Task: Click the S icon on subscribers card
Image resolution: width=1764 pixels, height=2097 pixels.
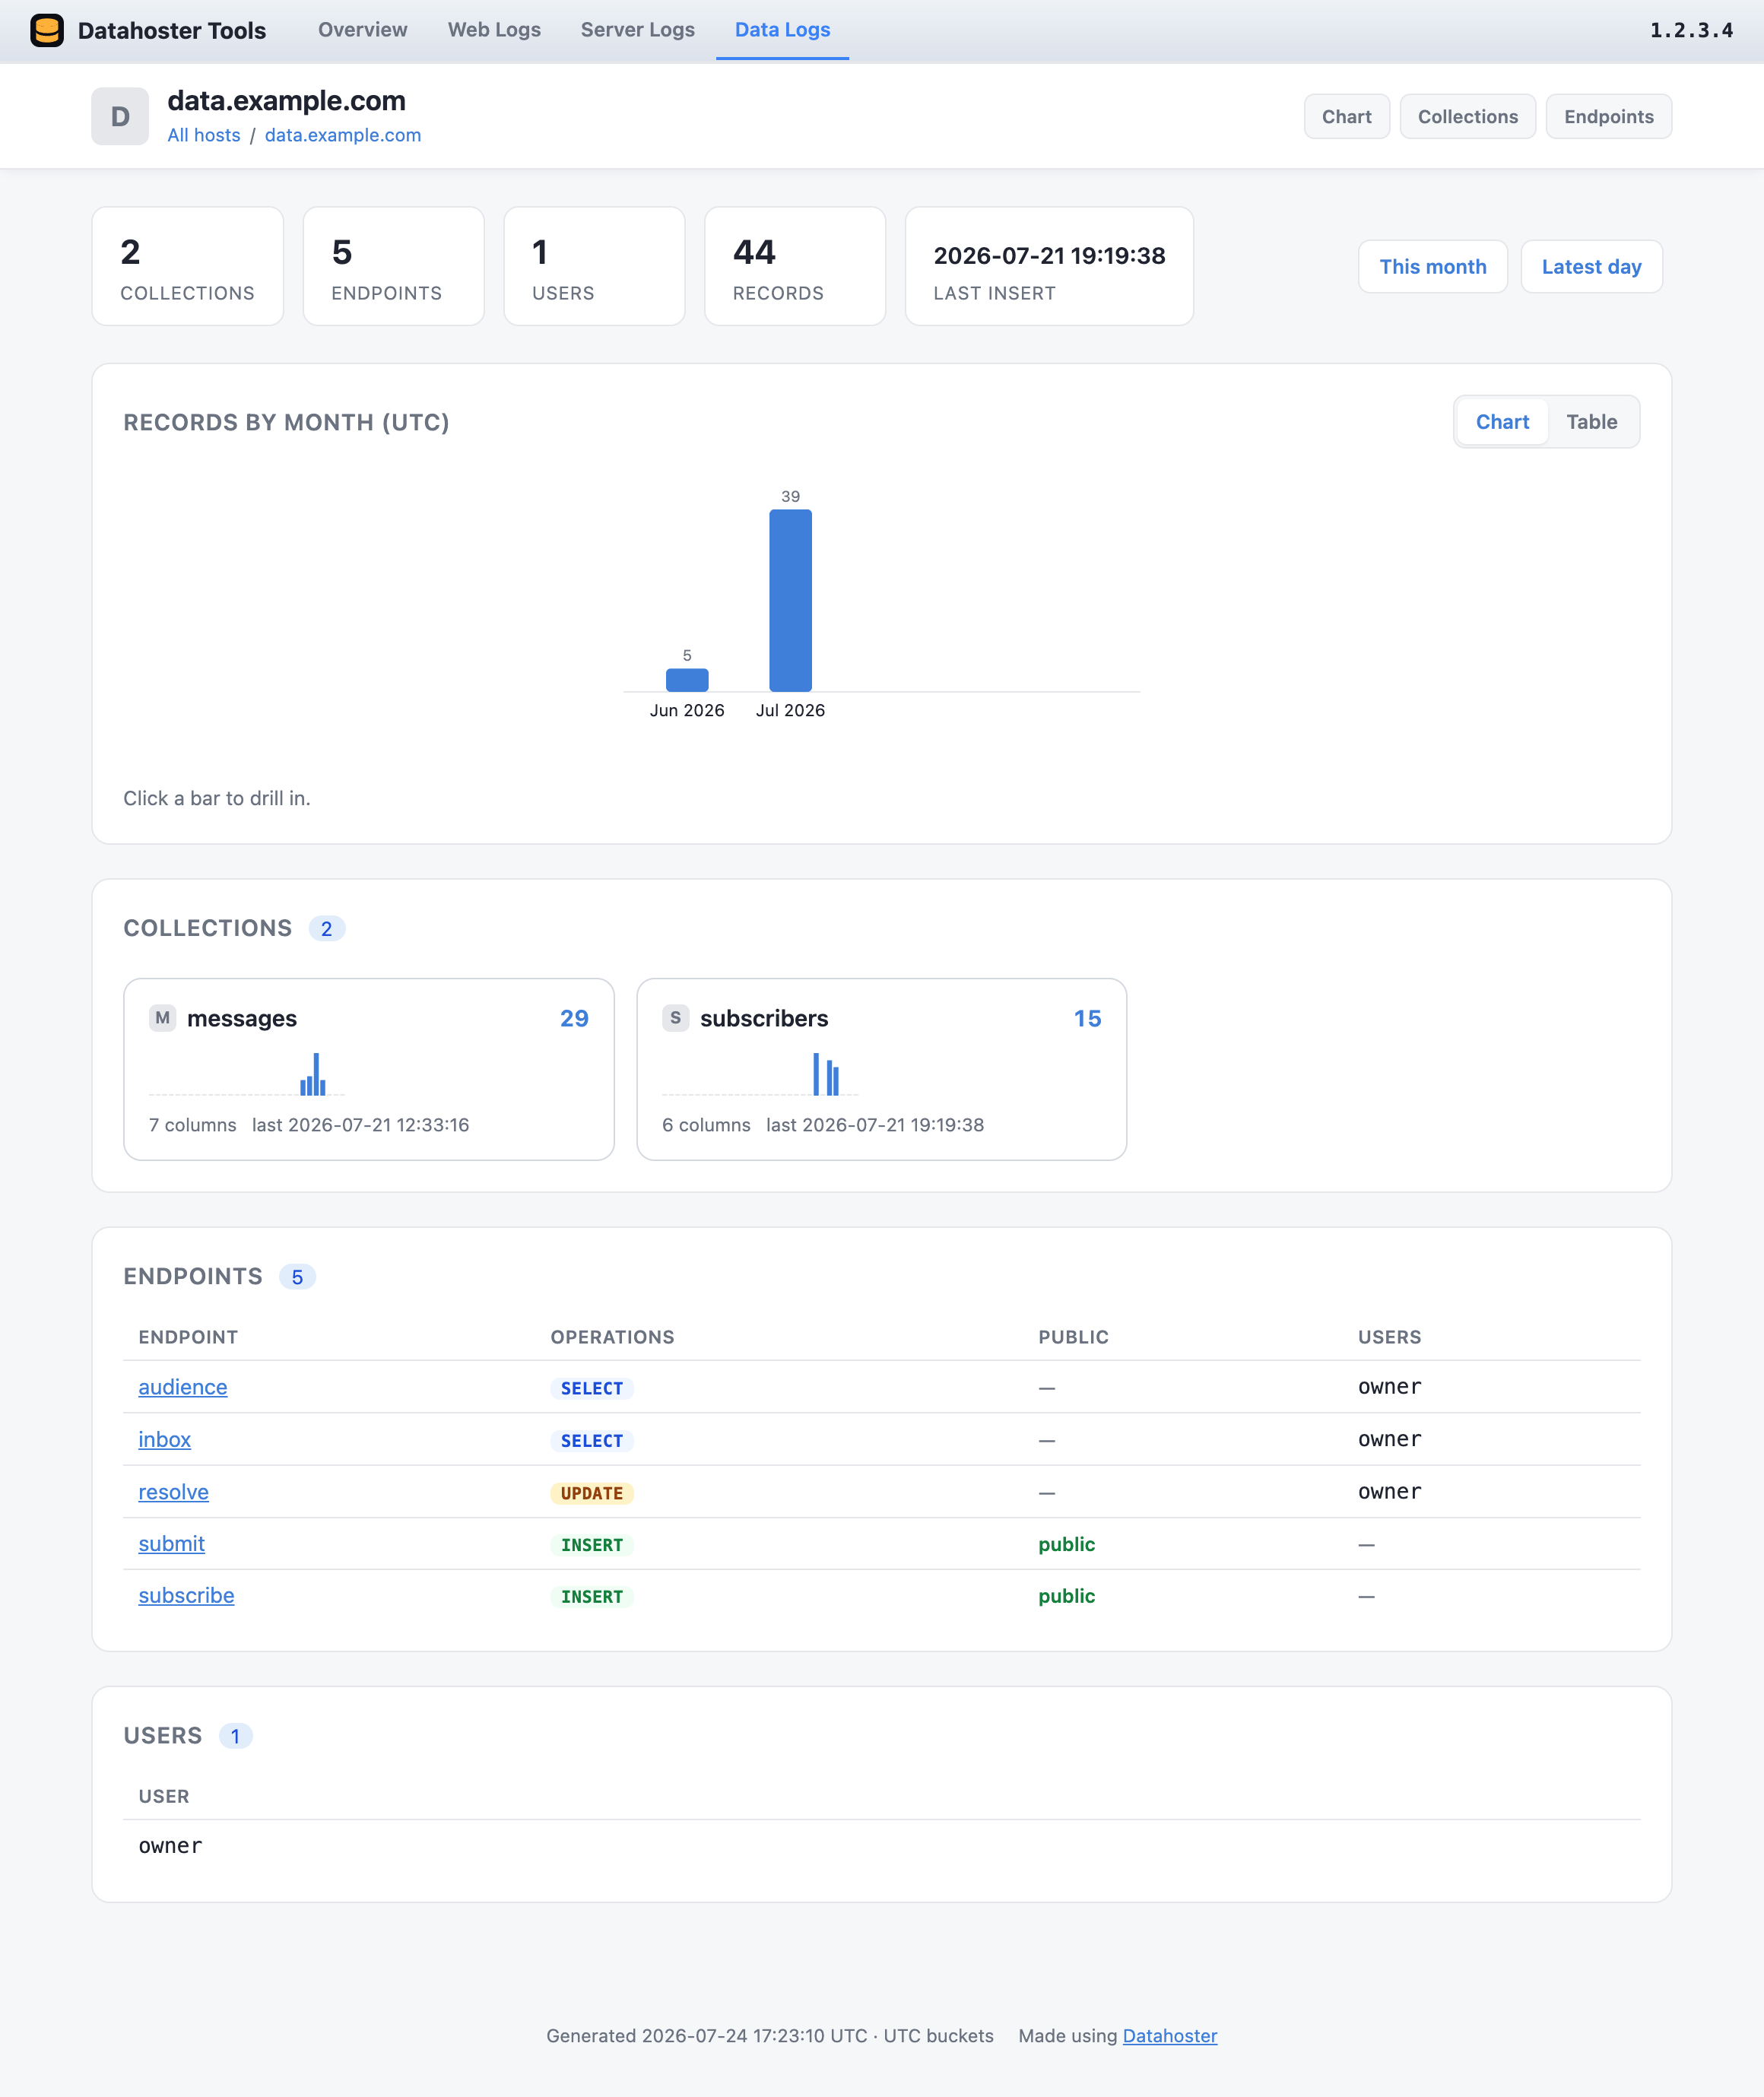Action: coord(675,1018)
